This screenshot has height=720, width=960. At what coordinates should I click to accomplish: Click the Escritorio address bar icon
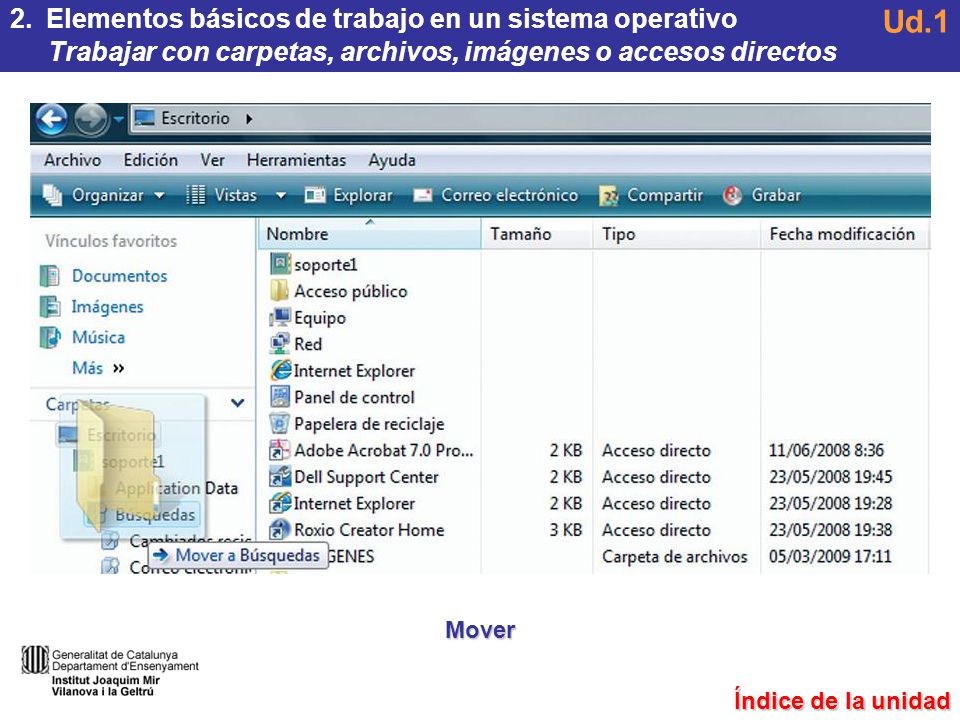[144, 118]
